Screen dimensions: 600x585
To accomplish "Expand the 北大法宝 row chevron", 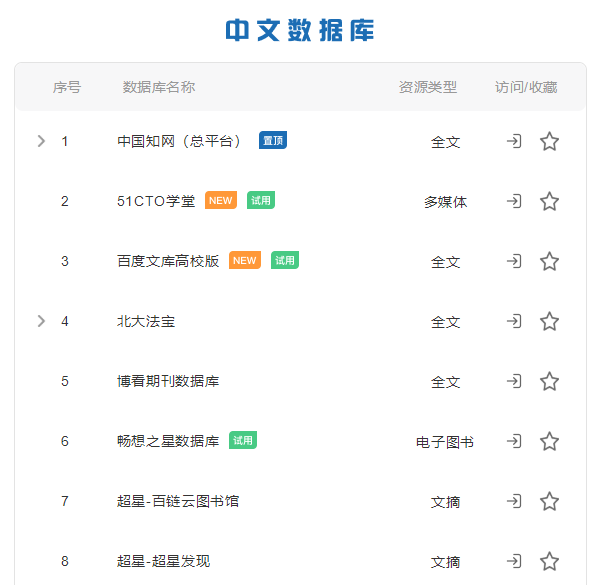I will pyautogui.click(x=41, y=321).
